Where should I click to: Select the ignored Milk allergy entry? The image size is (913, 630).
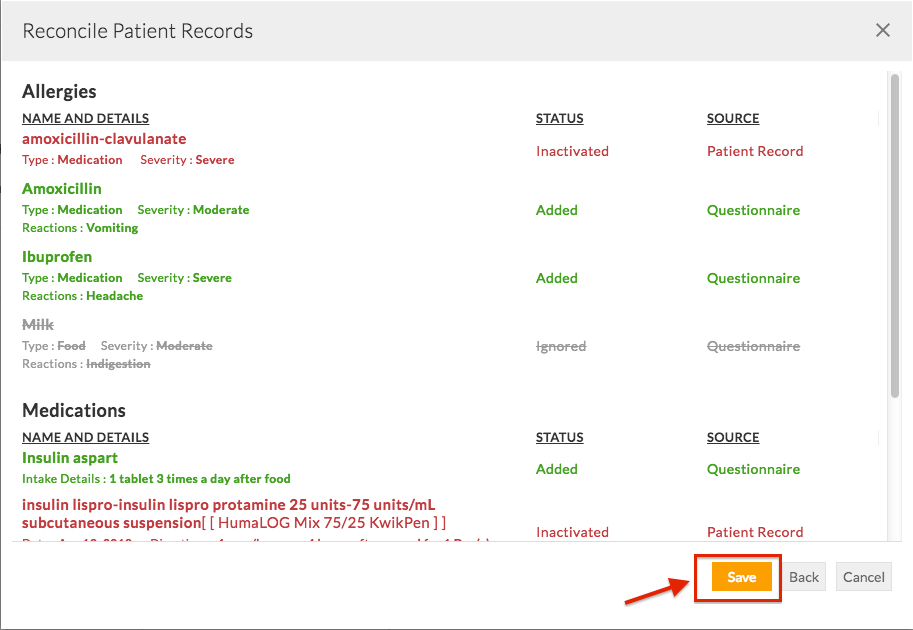[x=38, y=324]
